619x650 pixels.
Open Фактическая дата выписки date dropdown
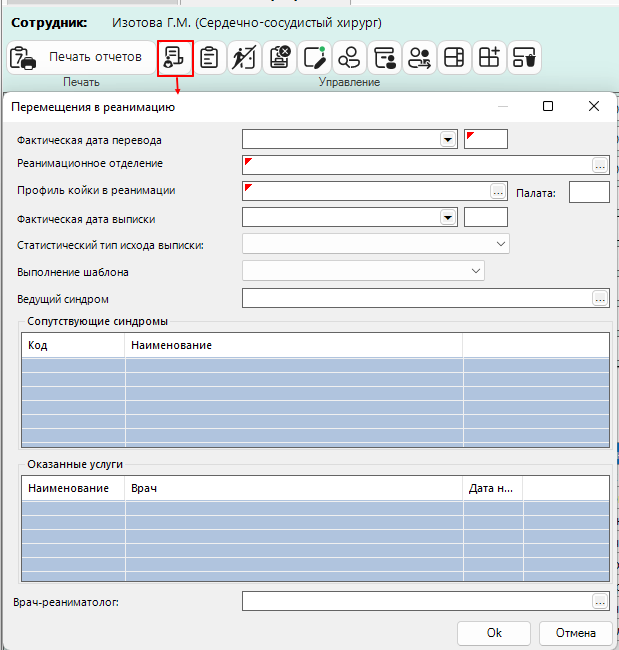click(x=448, y=217)
